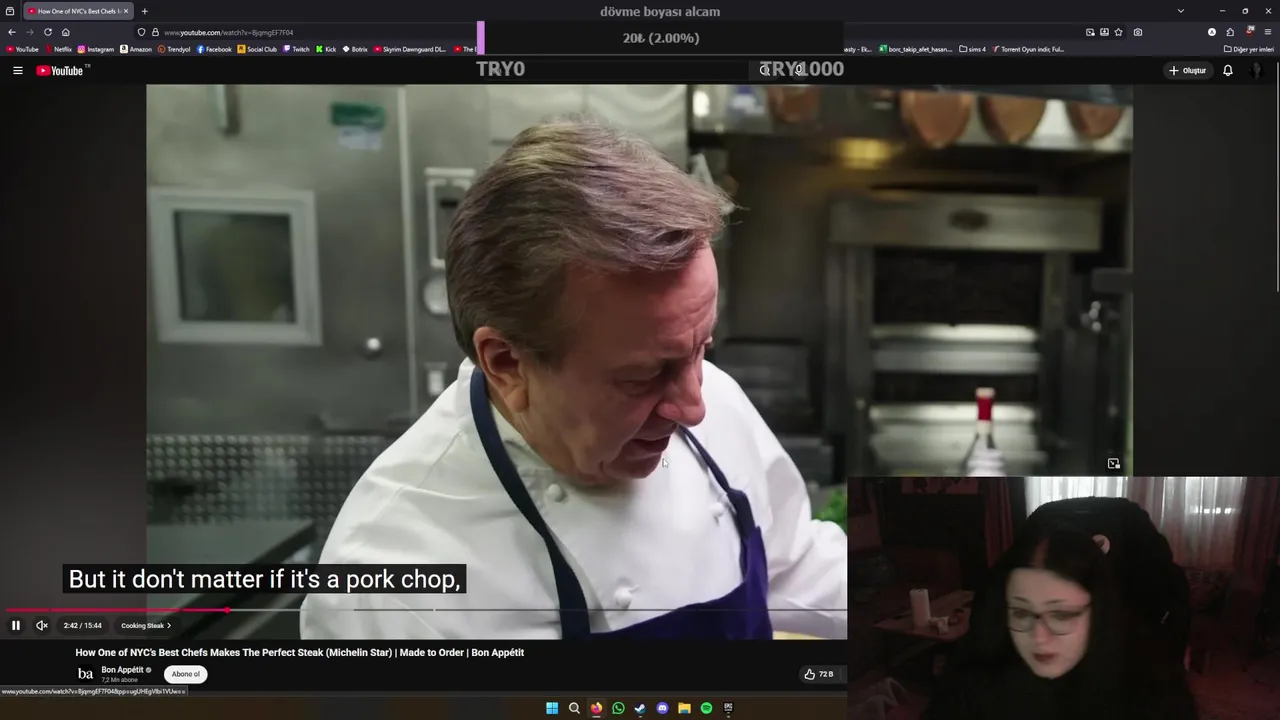Image resolution: width=1280 pixels, height=720 pixels.
Task: Take a screenshot with camera toolbar icon
Action: pos(1138,32)
